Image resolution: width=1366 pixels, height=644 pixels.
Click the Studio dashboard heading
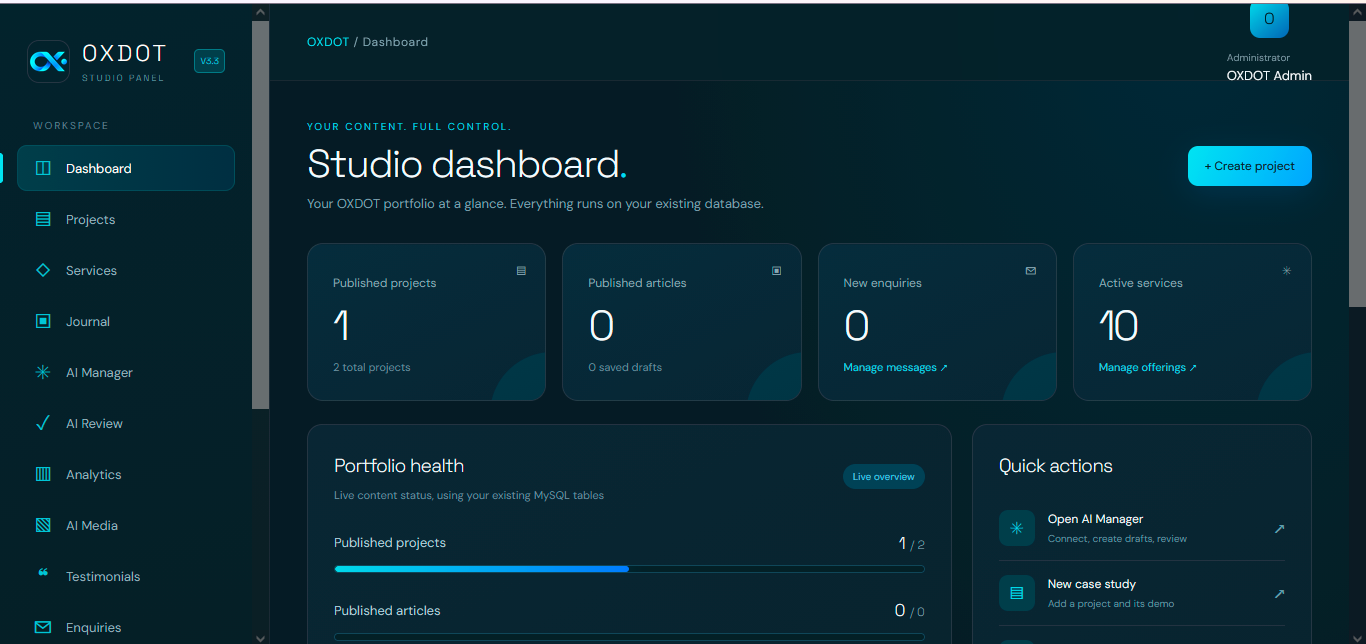pos(467,164)
